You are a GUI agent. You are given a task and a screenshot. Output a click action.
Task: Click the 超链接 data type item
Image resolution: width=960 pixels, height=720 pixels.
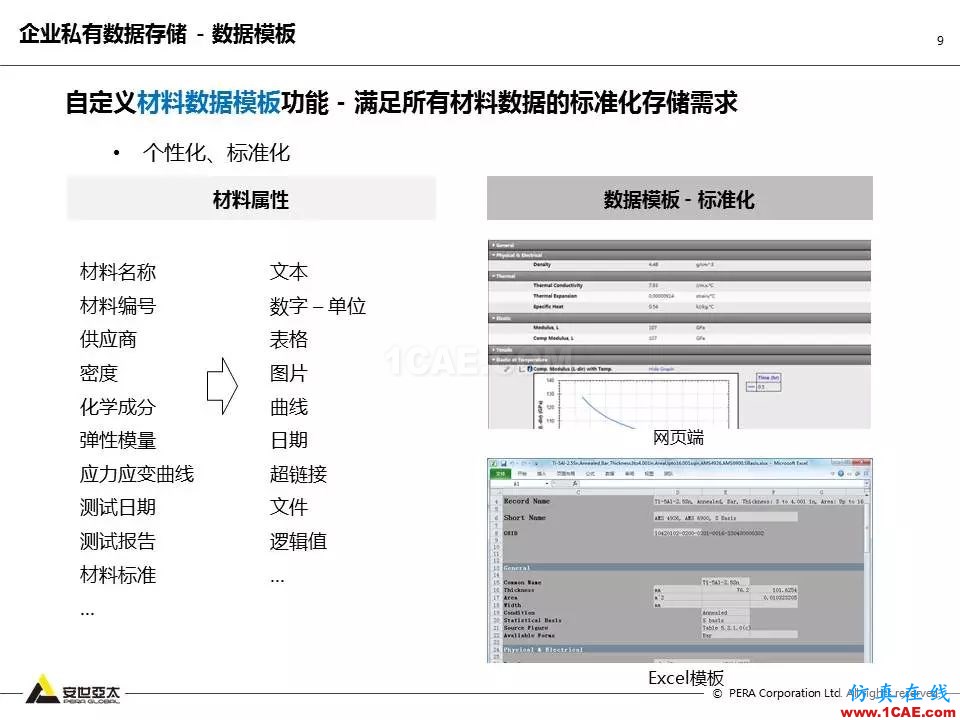click(299, 474)
